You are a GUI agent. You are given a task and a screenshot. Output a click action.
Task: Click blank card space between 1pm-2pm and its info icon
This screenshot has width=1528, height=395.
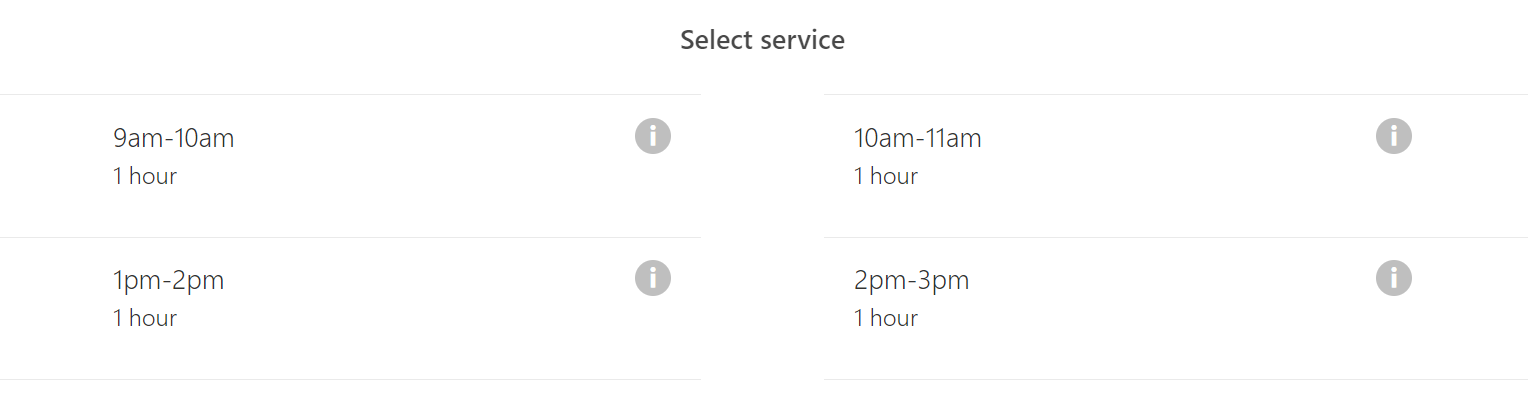pos(430,281)
